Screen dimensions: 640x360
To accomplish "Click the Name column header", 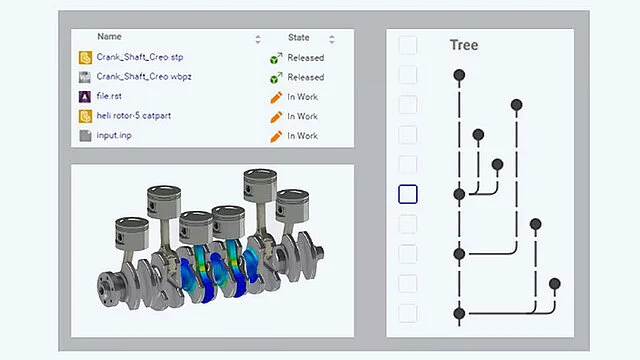I will [x=109, y=37].
